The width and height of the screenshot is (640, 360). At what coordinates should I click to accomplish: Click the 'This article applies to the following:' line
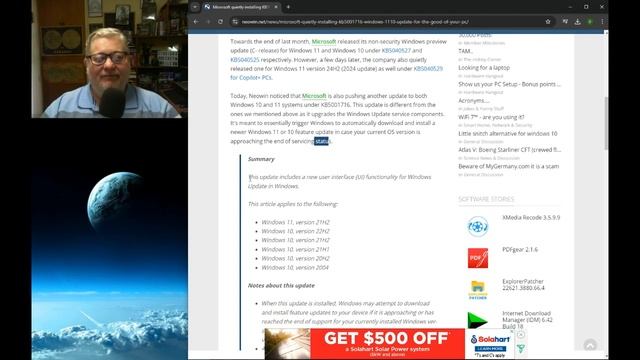click(293, 204)
